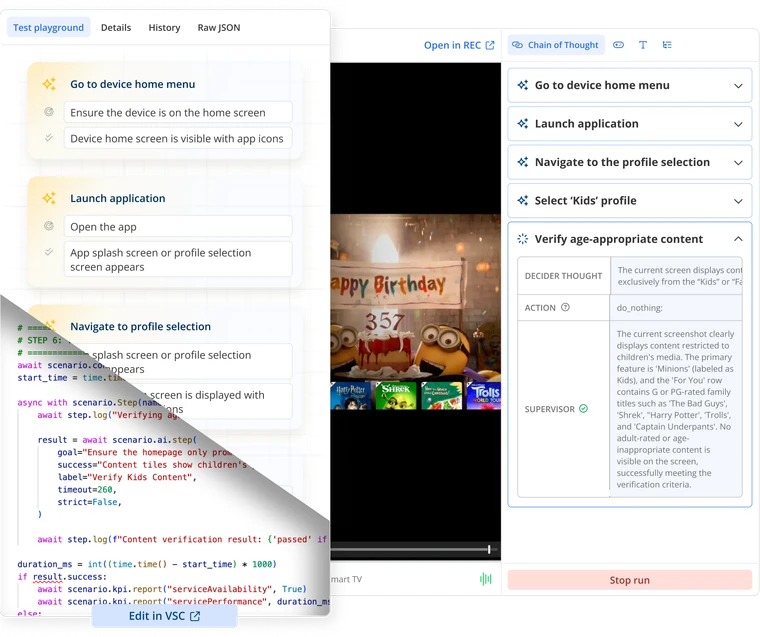The image size is (760, 637).
Task: Click the help icon next to ACTION
Action: (x=565, y=307)
